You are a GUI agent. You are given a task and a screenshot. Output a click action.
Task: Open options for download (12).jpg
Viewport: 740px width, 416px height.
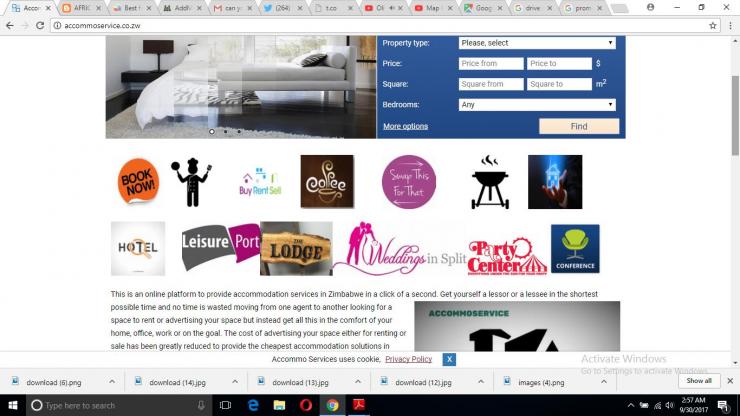click(481, 382)
